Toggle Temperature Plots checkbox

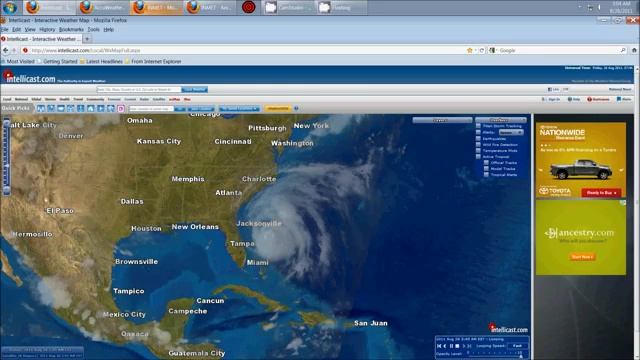478,151
